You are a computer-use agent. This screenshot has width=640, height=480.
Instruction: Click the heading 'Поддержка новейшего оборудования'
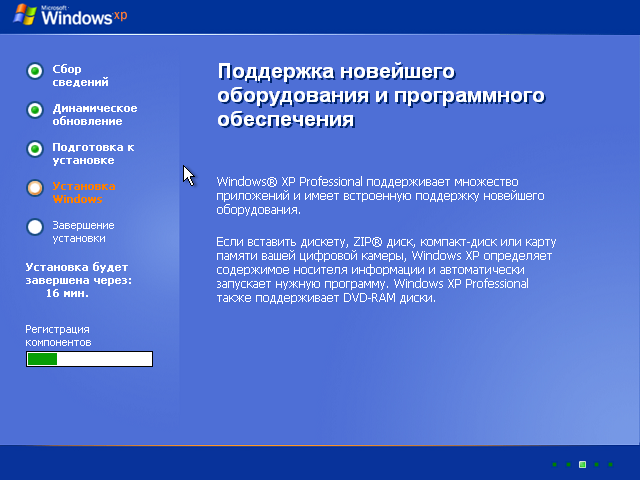pos(381,95)
